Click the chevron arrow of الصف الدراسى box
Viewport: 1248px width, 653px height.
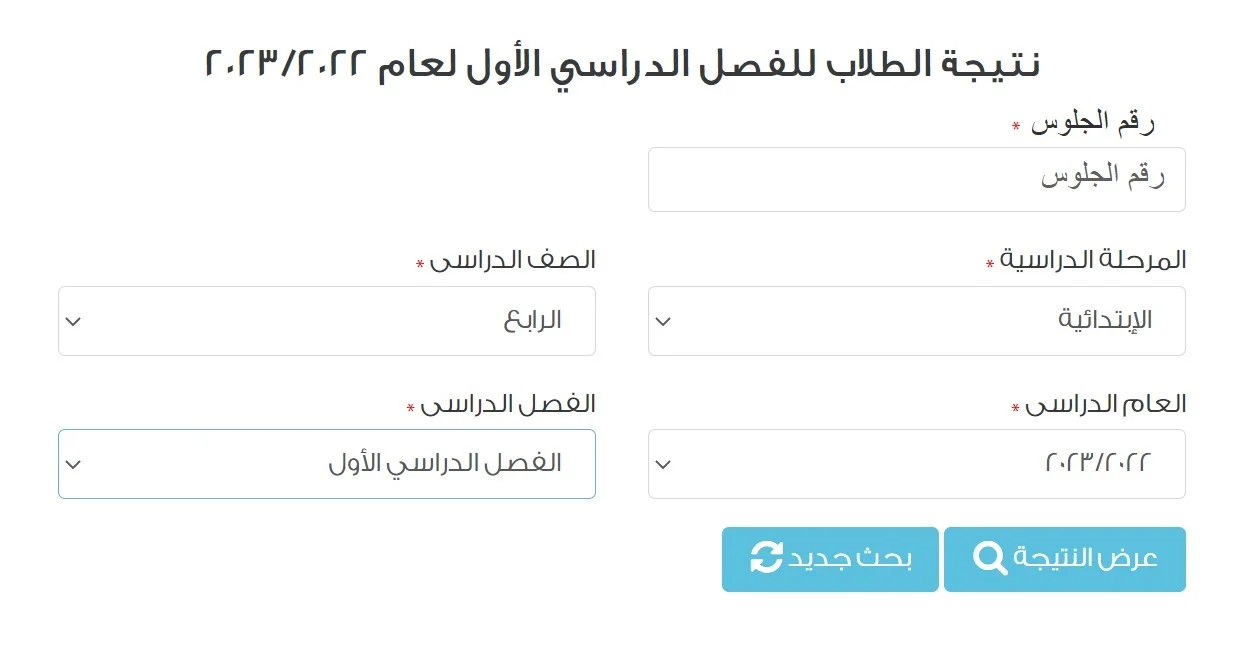[x=73, y=322]
